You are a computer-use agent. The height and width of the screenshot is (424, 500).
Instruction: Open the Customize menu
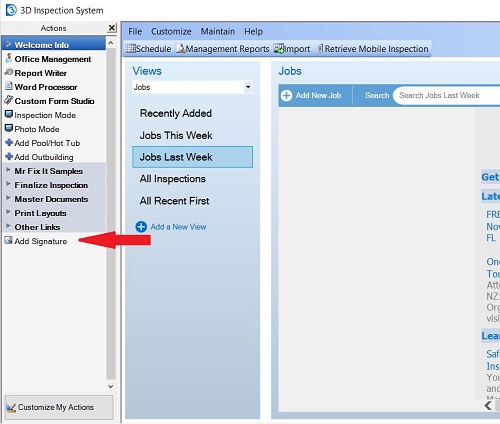pos(171,31)
